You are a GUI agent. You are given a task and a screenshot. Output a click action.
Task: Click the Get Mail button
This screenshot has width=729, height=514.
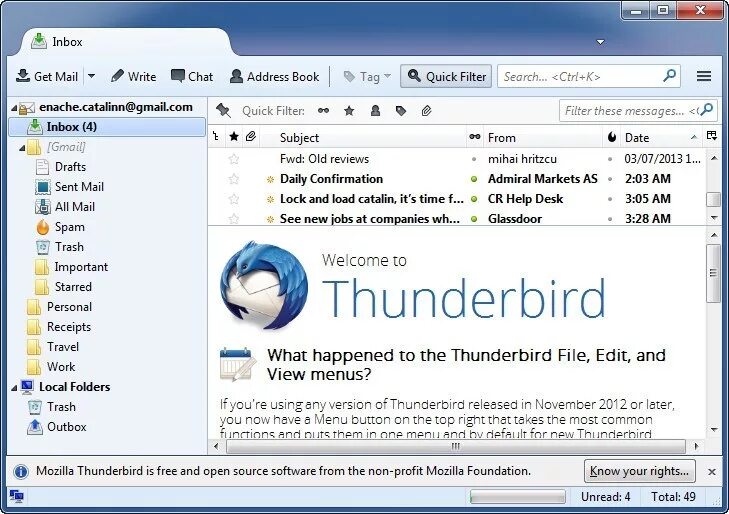pyautogui.click(x=46, y=76)
